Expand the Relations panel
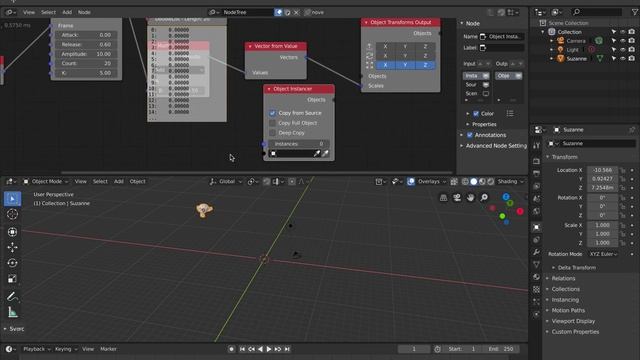Viewport: 640px width, 360px height. click(x=563, y=278)
